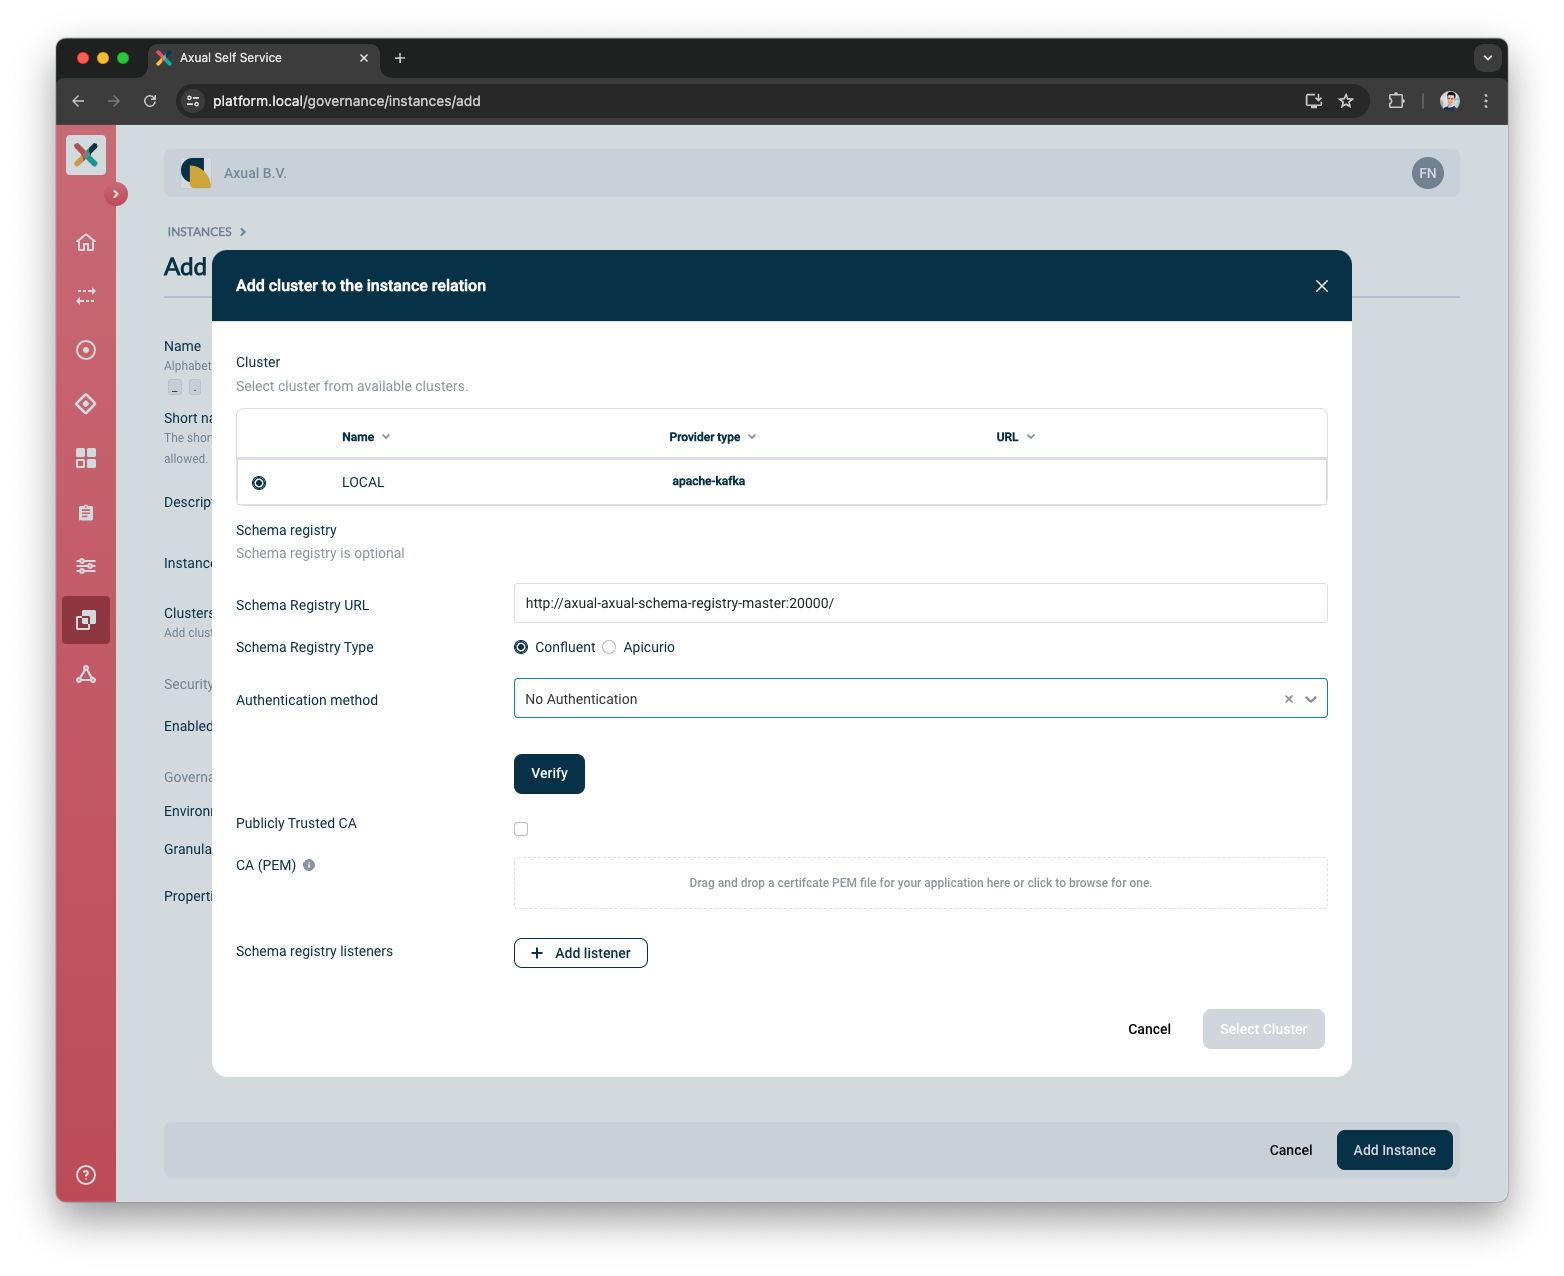The height and width of the screenshot is (1276, 1564).
Task: Close the Axual Self Service tab
Action: coord(364,58)
